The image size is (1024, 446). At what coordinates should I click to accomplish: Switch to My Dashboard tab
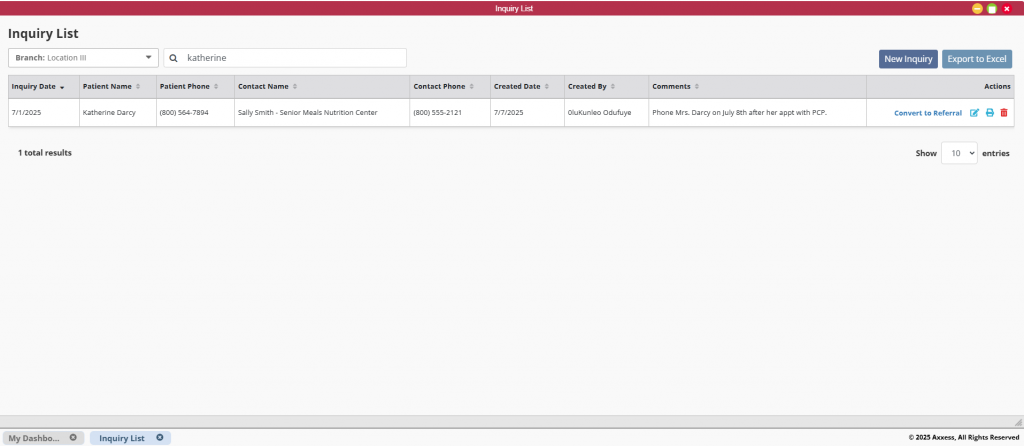click(34, 438)
